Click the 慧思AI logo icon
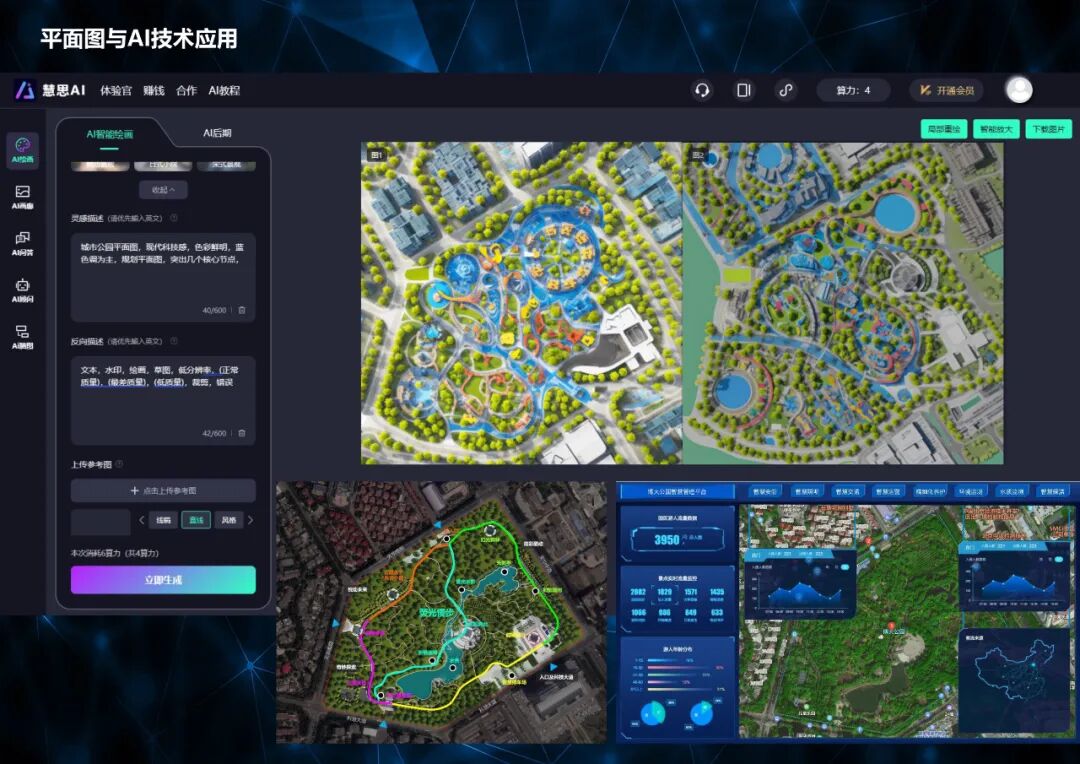Image resolution: width=1080 pixels, height=764 pixels. pos(25,90)
